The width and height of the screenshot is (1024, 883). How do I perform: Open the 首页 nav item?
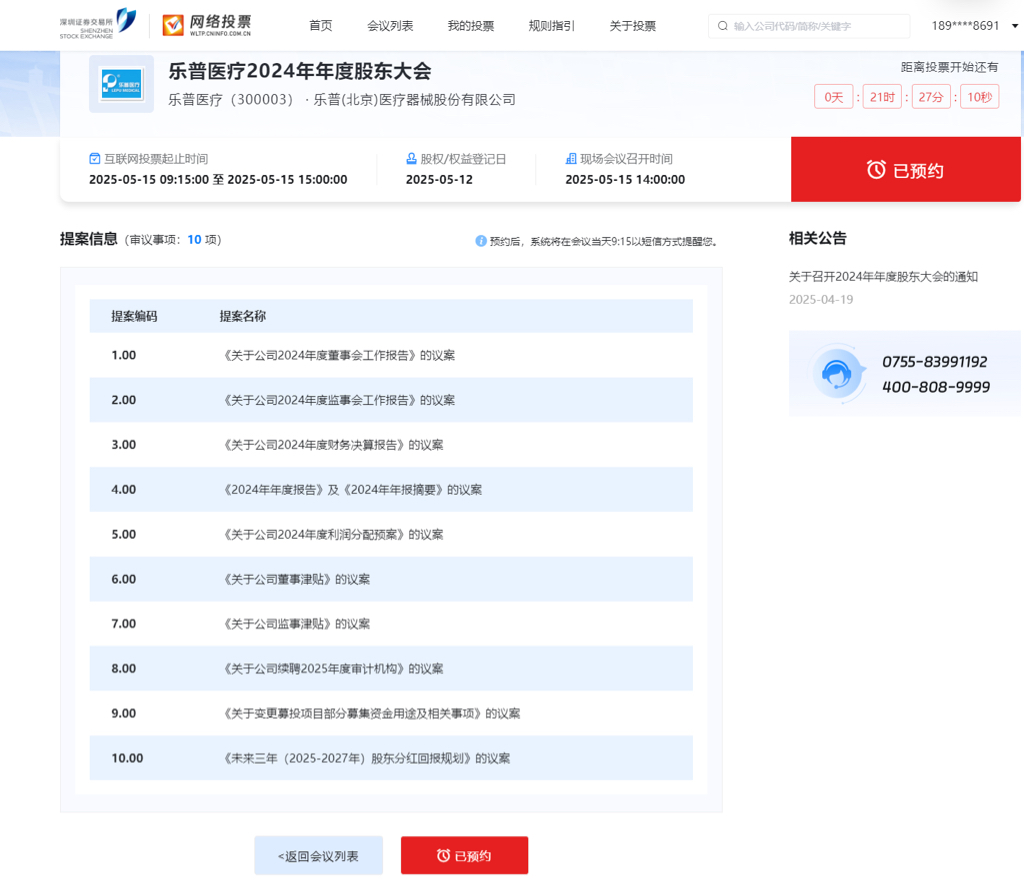click(x=321, y=25)
